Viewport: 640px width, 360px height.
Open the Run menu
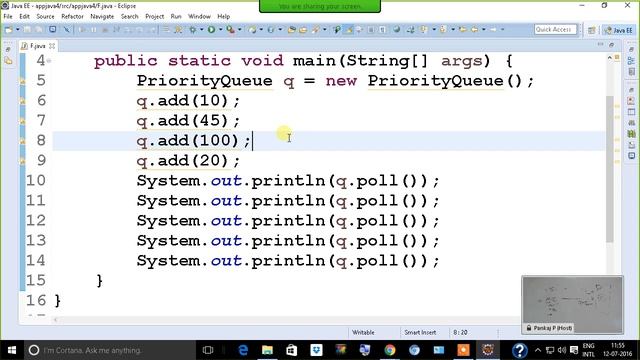pyautogui.click(x=176, y=16)
